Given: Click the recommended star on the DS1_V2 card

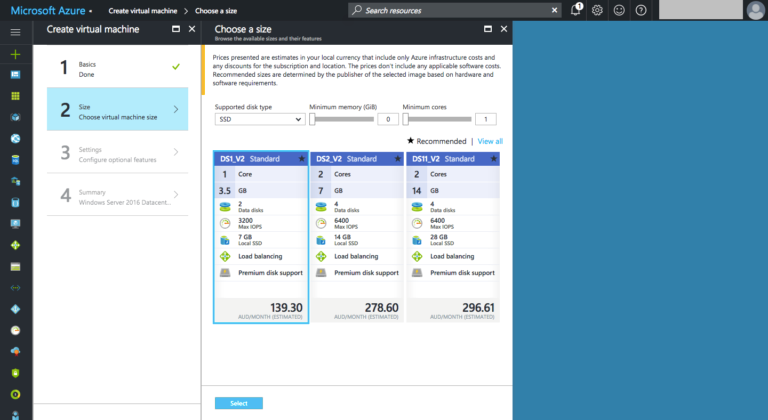Looking at the screenshot, I should 302,159.
